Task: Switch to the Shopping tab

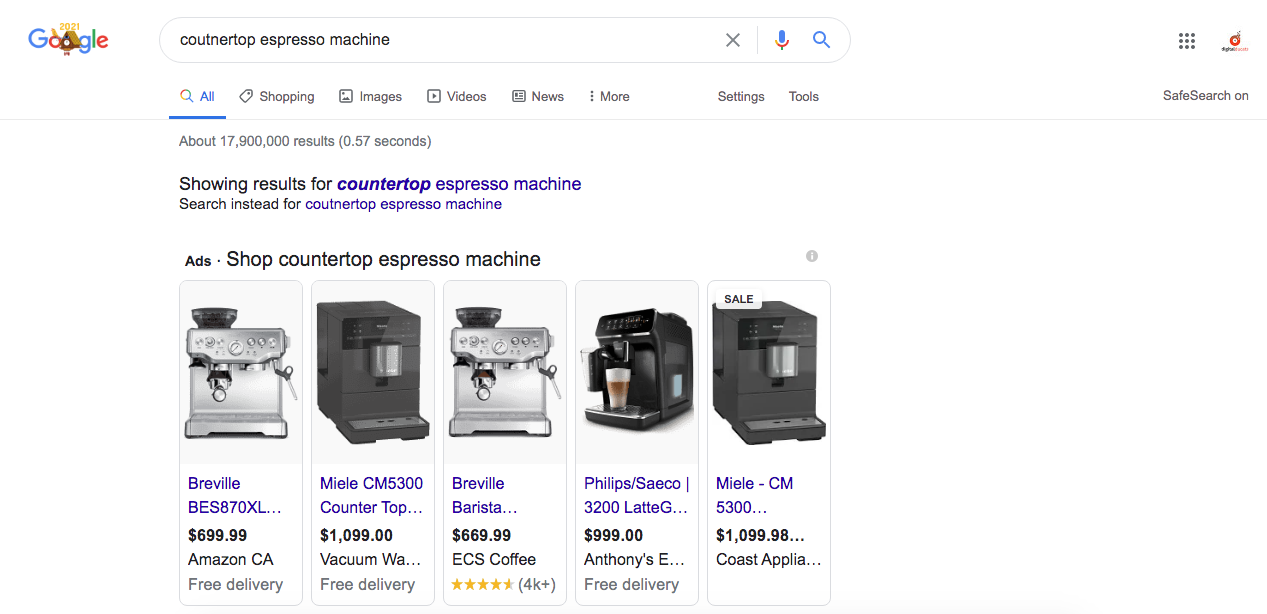Action: click(277, 97)
